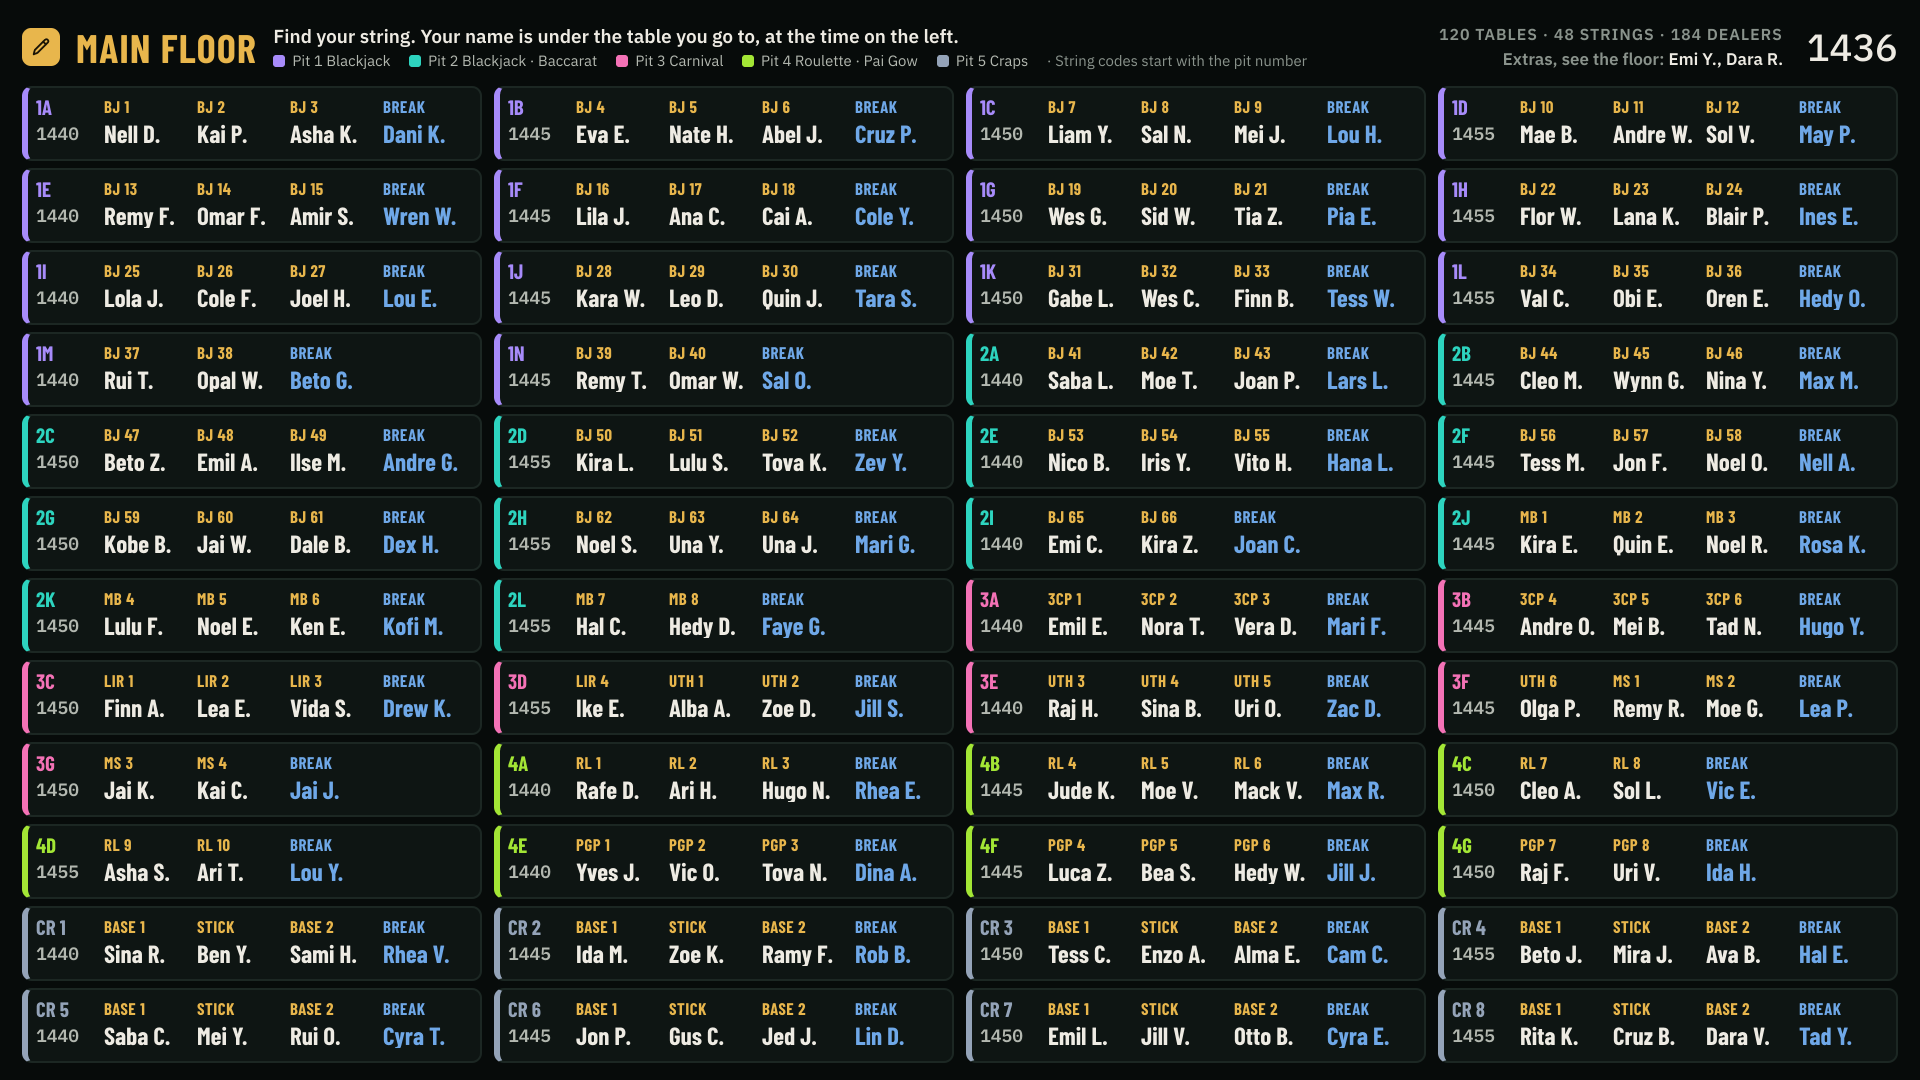Image resolution: width=1920 pixels, height=1080 pixels.
Task: Select Wynn G. at BJ 45
Action: (x=1649, y=381)
